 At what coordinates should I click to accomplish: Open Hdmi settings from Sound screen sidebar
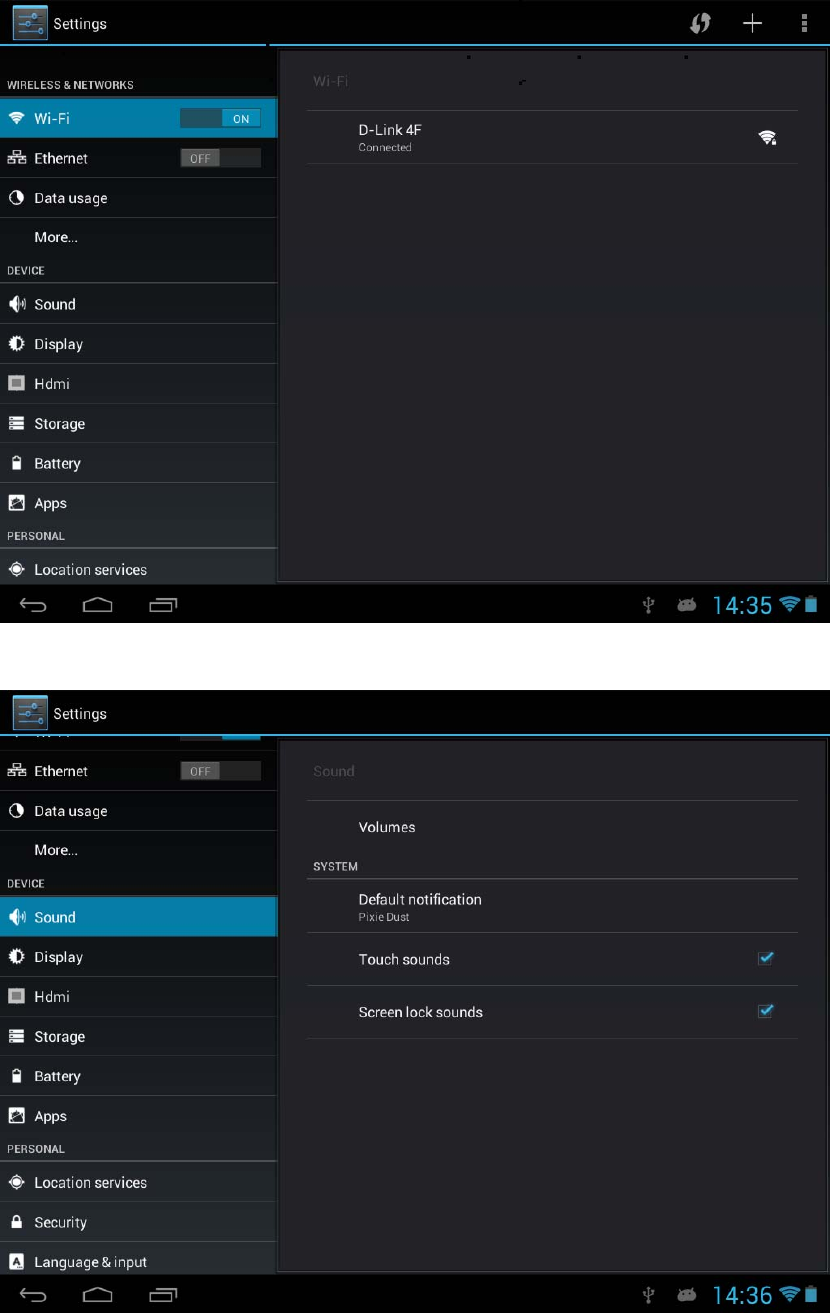(138, 997)
